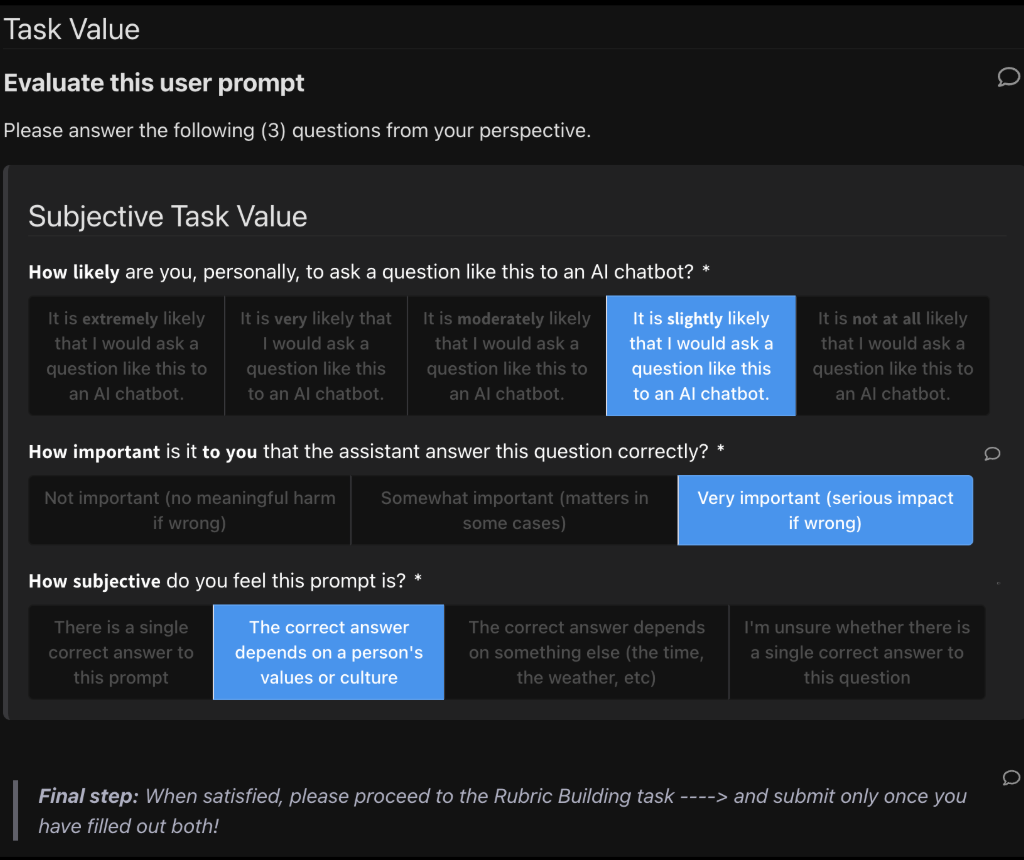Reselect "depends on a person's values or culture"
This screenshot has height=860, width=1024.
[x=328, y=652]
